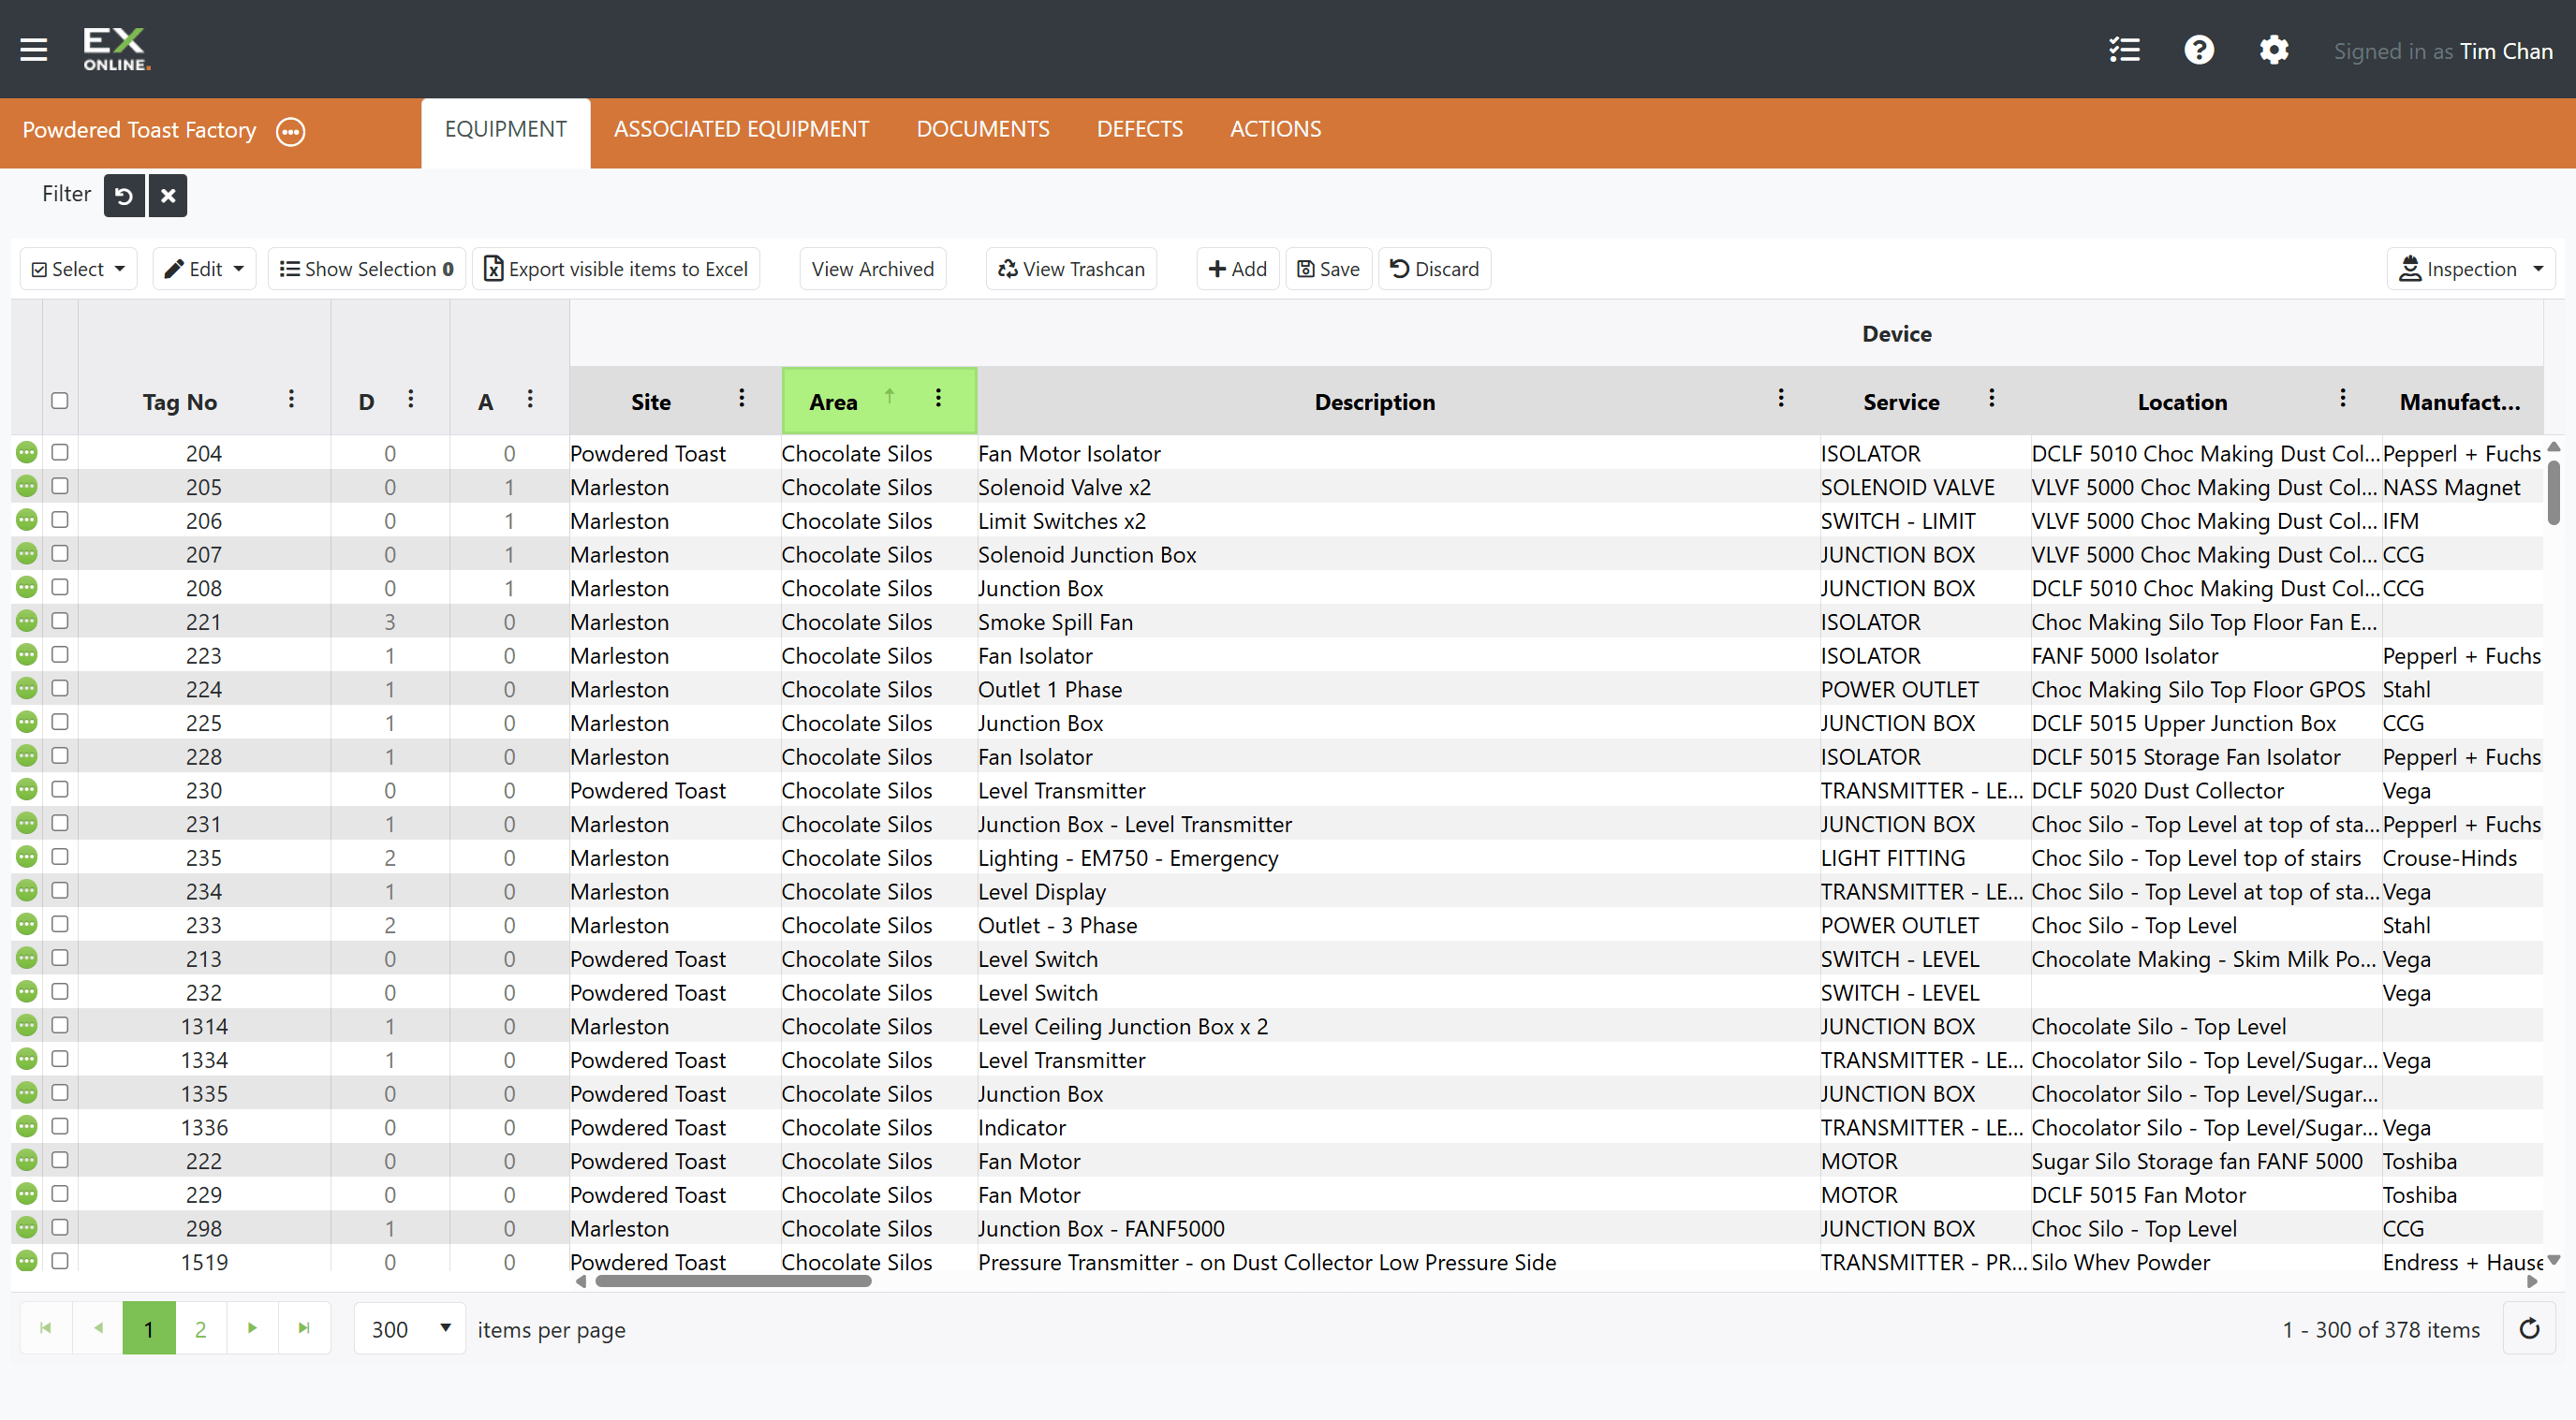The height and width of the screenshot is (1420, 2576).
Task: Open the Area column options menu
Action: [x=938, y=400]
